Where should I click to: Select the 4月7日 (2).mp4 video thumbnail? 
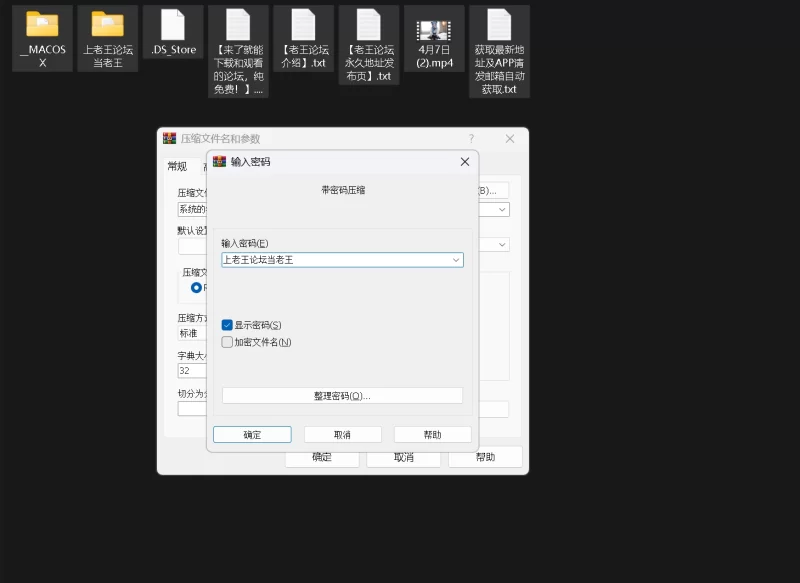point(434,30)
